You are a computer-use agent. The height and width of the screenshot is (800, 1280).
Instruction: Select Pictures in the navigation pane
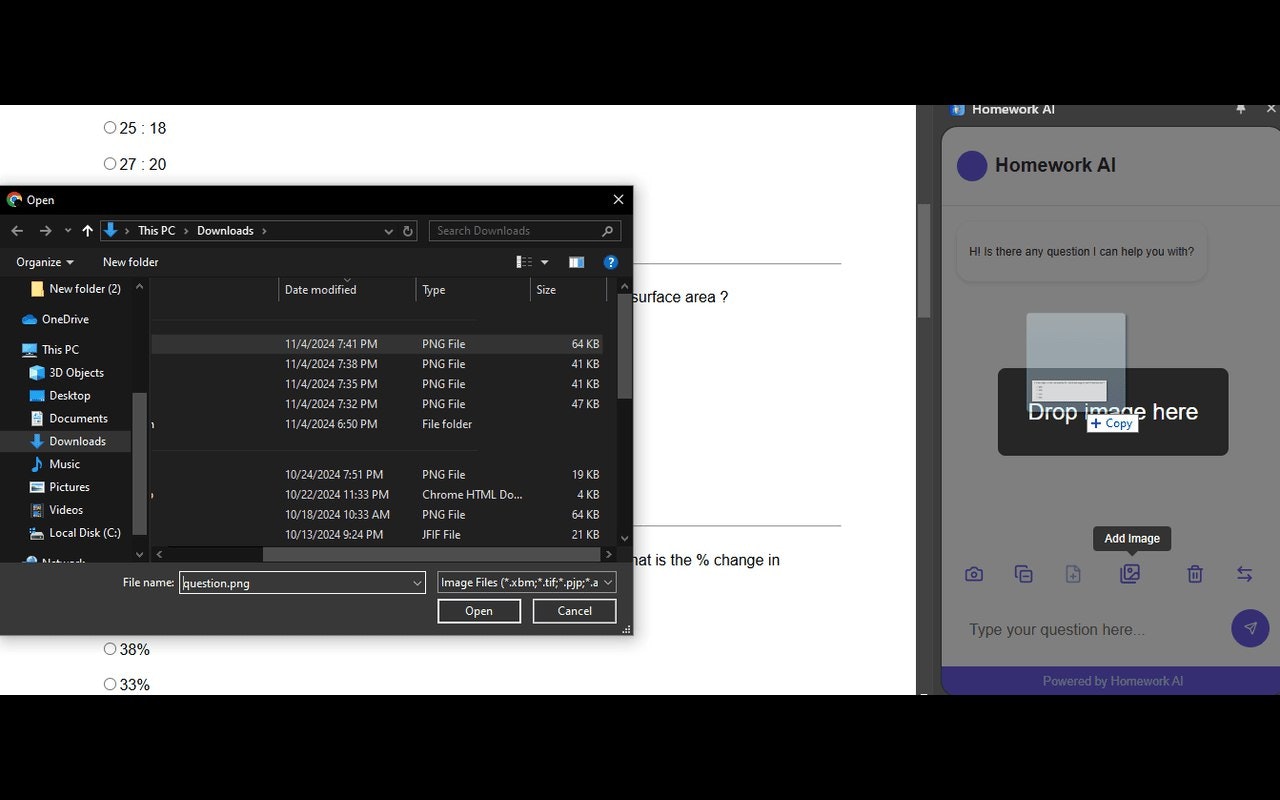(69, 487)
